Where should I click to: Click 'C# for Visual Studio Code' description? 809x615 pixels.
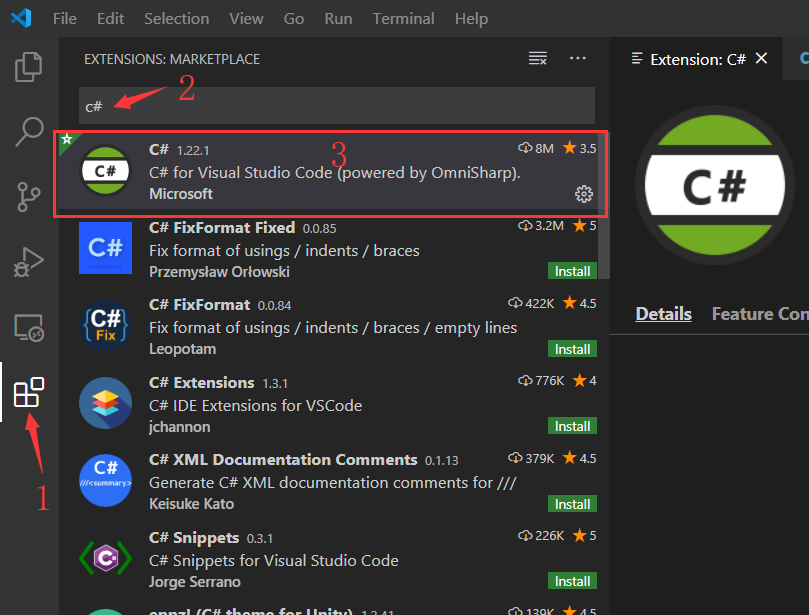334,173
